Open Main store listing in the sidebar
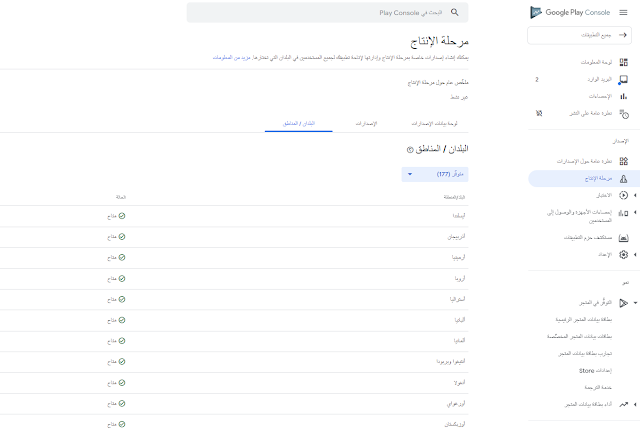The height and width of the screenshot is (428, 640). coord(583,319)
